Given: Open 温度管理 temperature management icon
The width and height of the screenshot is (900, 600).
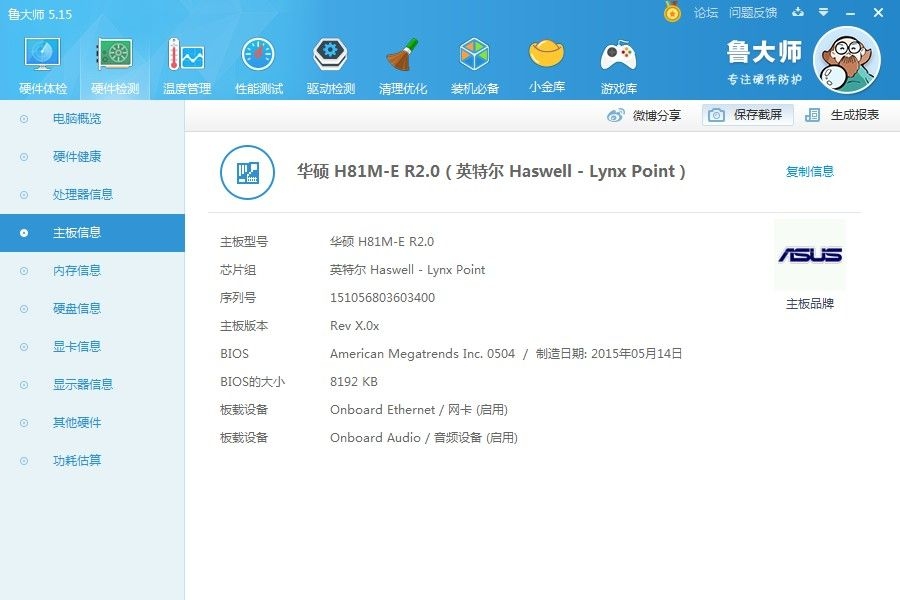Looking at the screenshot, I should [x=187, y=55].
